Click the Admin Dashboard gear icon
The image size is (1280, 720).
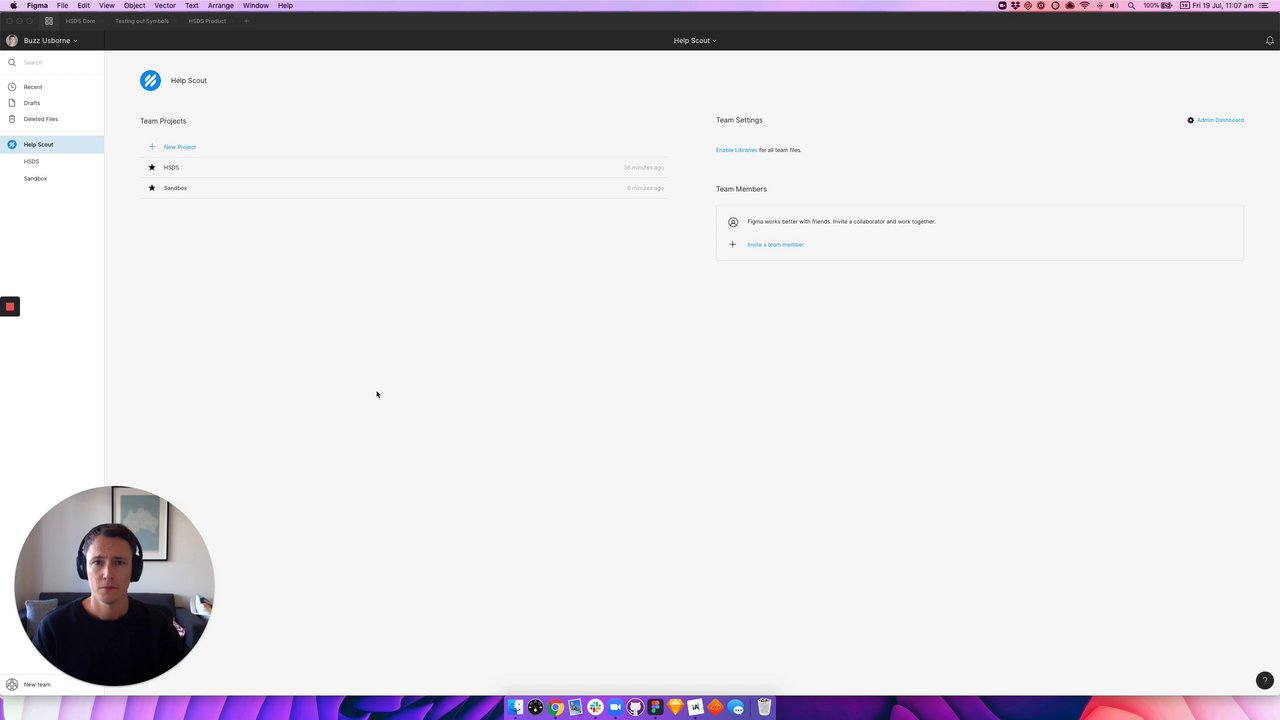pyautogui.click(x=1190, y=120)
